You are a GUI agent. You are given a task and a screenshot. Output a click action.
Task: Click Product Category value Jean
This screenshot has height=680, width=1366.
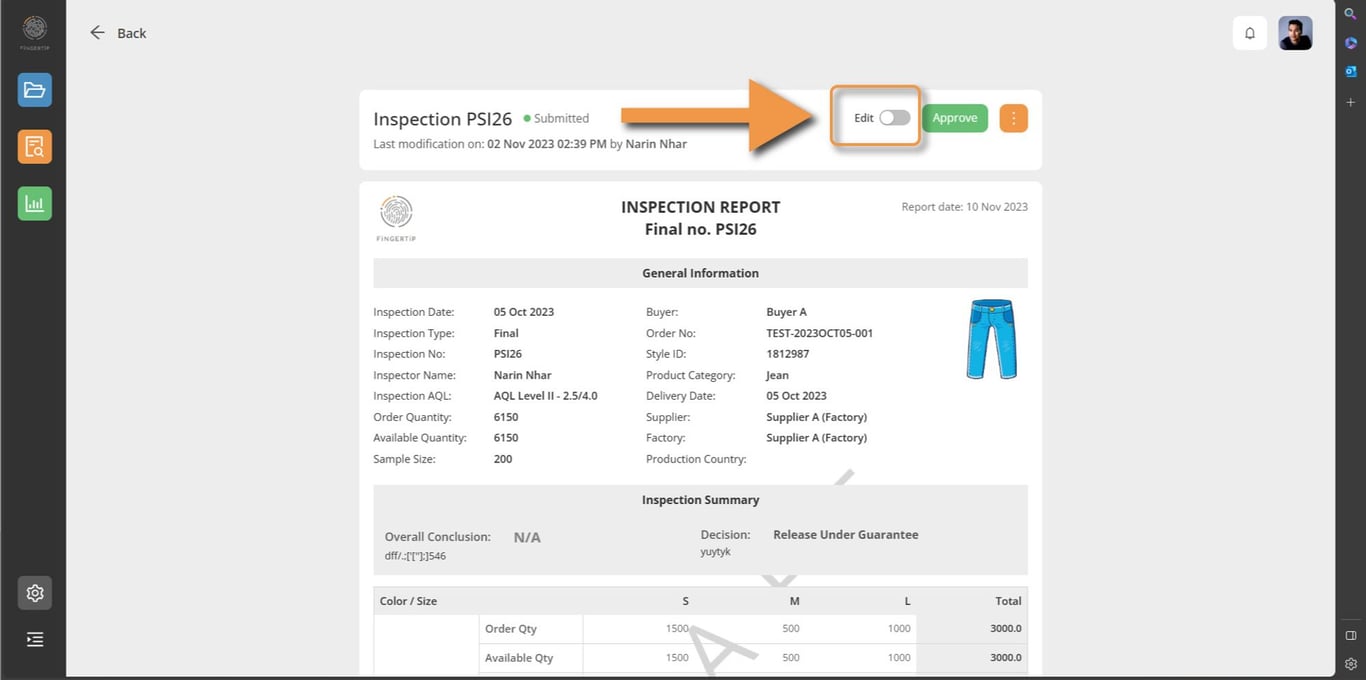coord(777,375)
